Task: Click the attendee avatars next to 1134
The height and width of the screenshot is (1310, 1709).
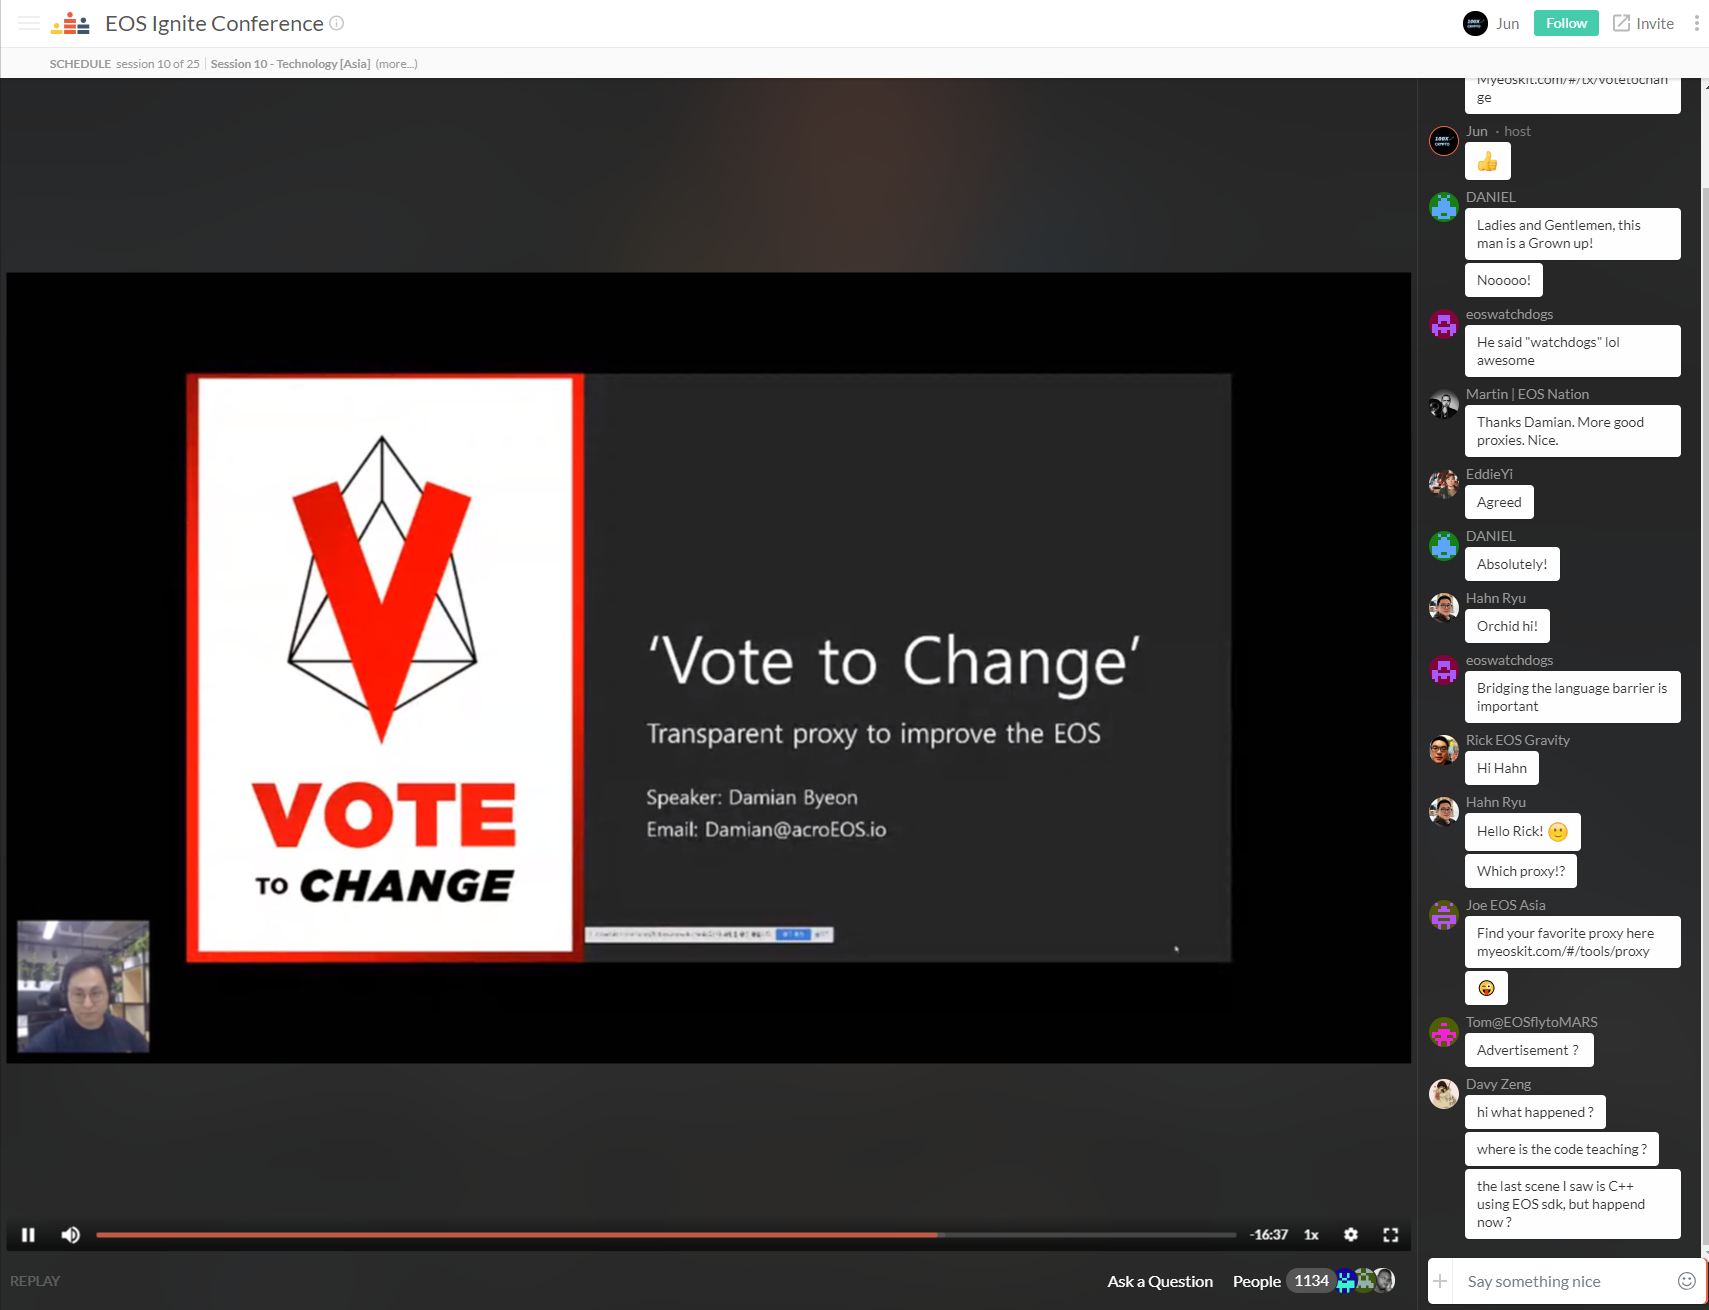Action: pos(1365,1281)
